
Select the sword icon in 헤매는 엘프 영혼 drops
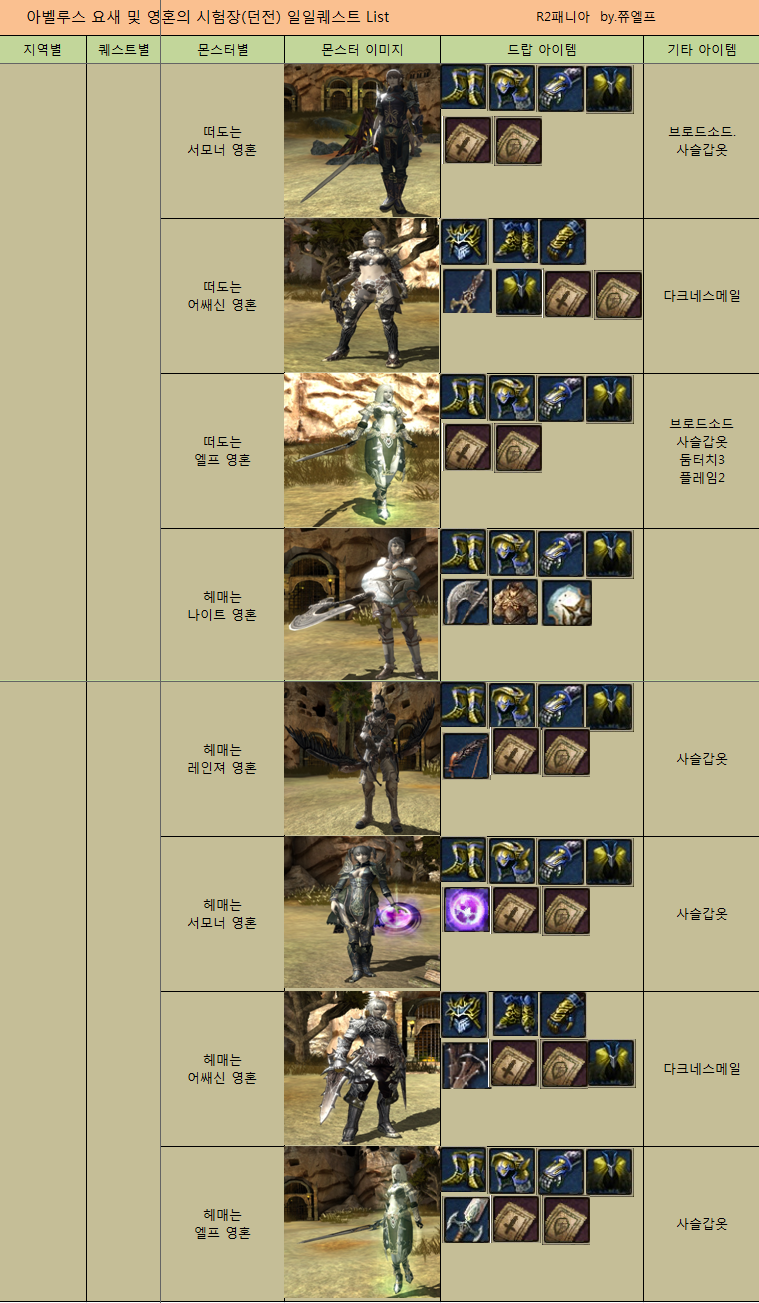[466, 1220]
